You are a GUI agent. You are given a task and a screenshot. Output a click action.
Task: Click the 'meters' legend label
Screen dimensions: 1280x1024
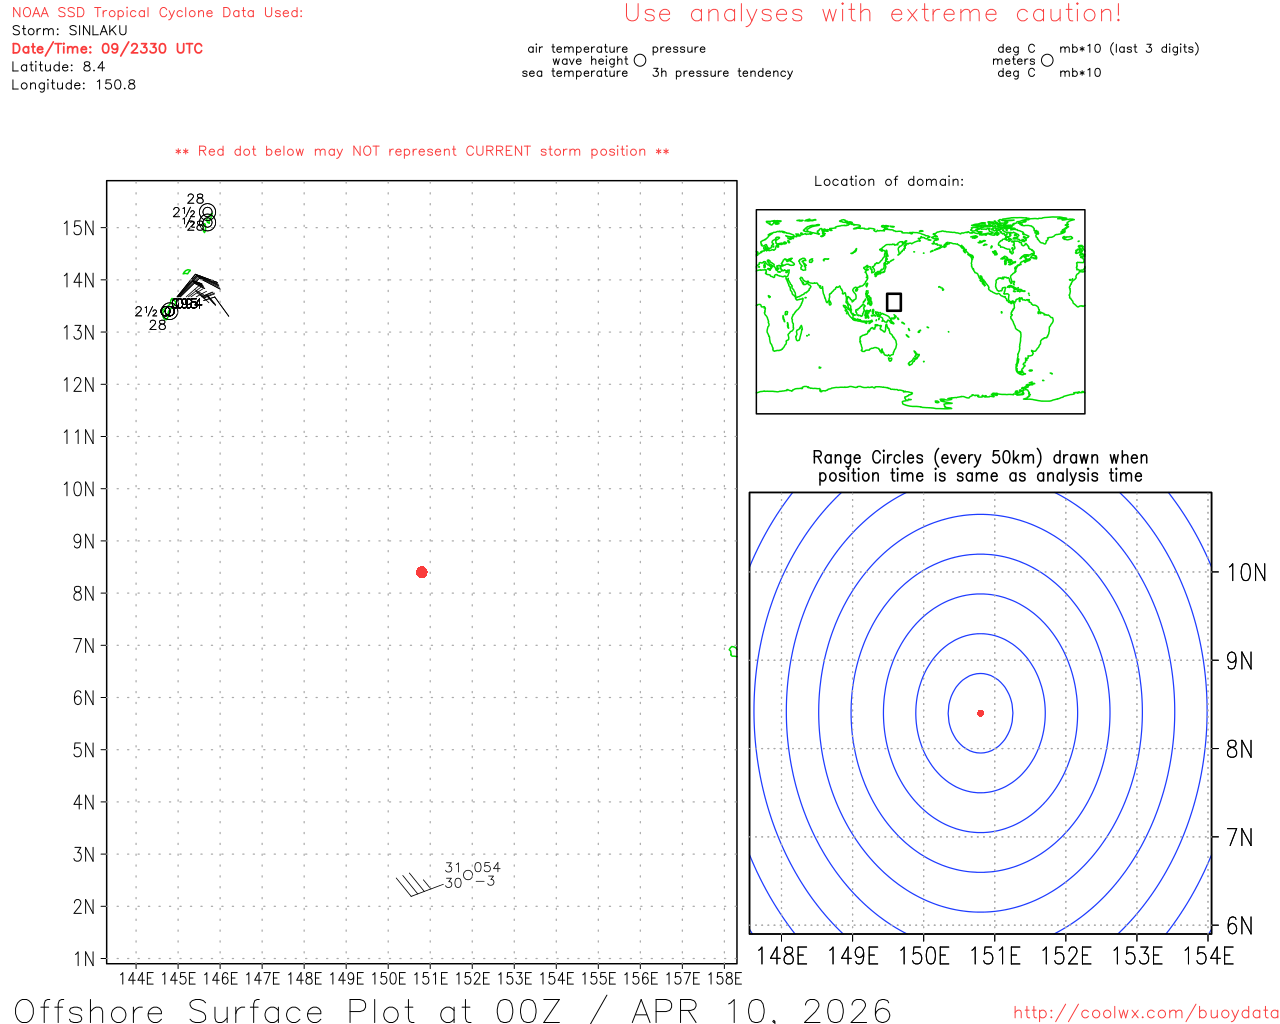pos(1014,61)
